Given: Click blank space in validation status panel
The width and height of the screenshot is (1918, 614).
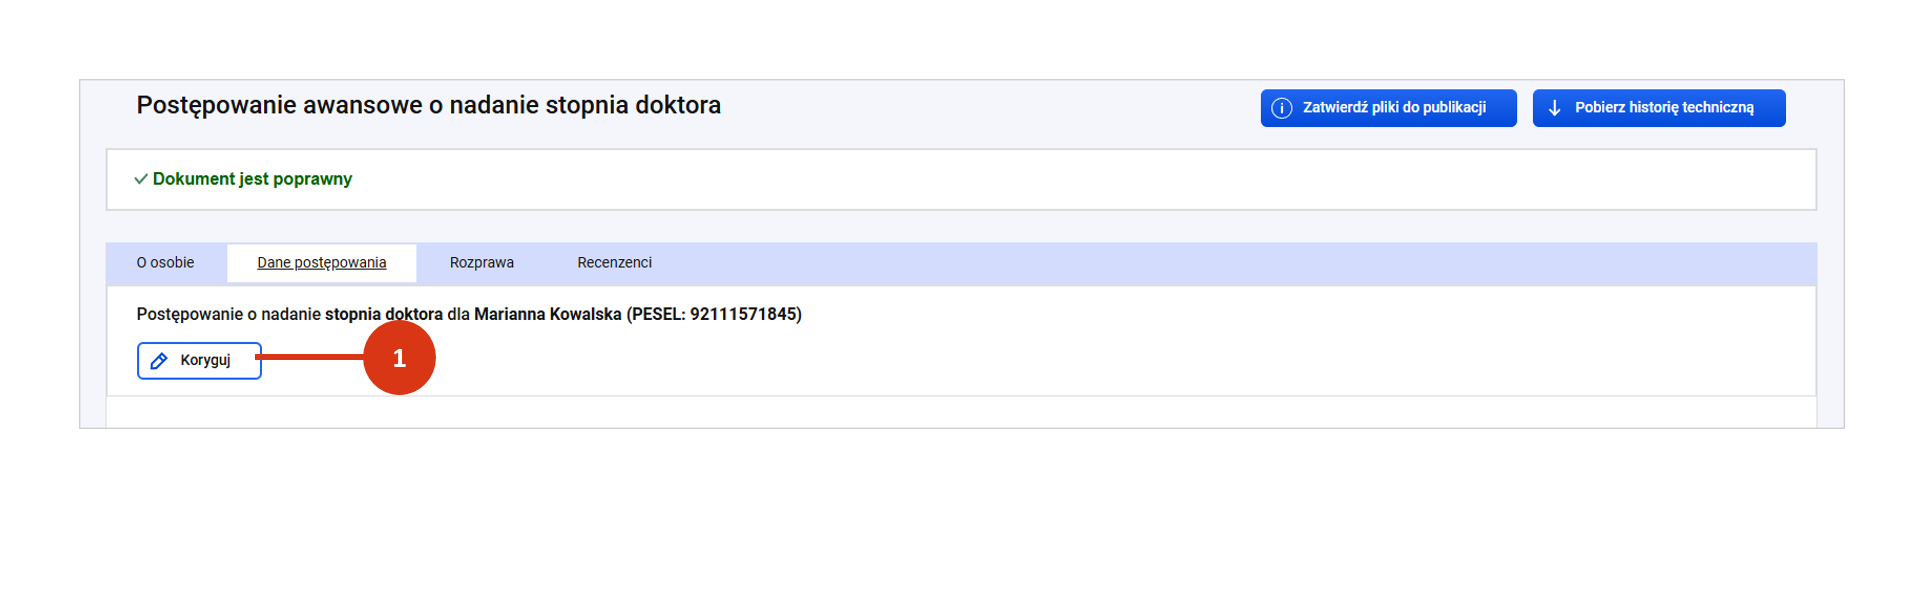Looking at the screenshot, I should click(x=1000, y=180).
